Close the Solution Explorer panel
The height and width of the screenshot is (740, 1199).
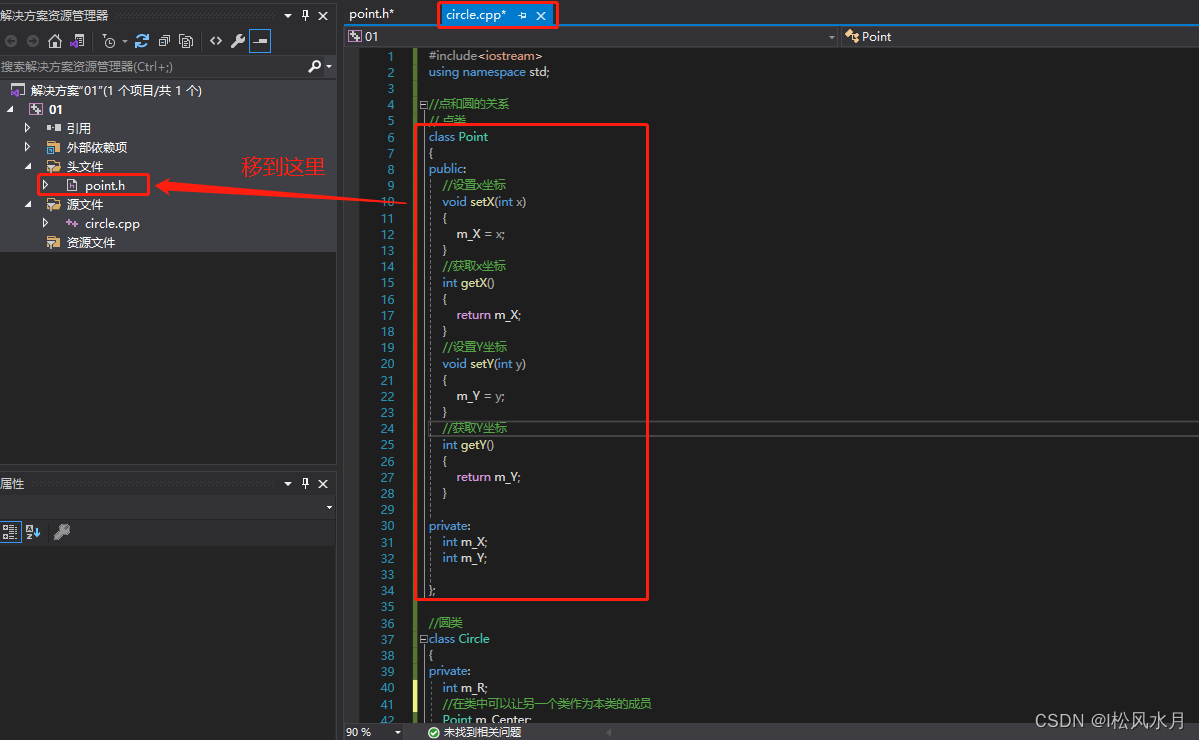click(x=323, y=15)
